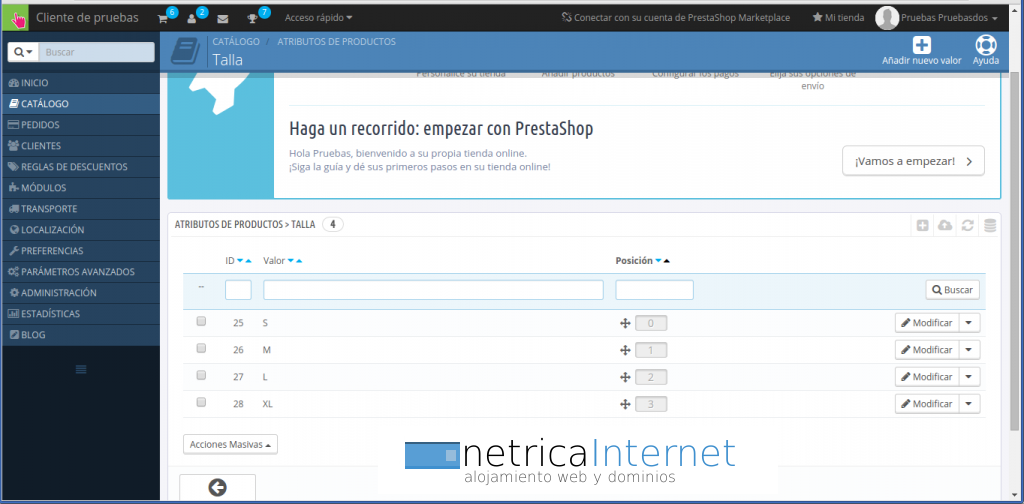Click the add new value toolbar icon
Image resolution: width=1024 pixels, height=504 pixels.
[x=923, y=225]
